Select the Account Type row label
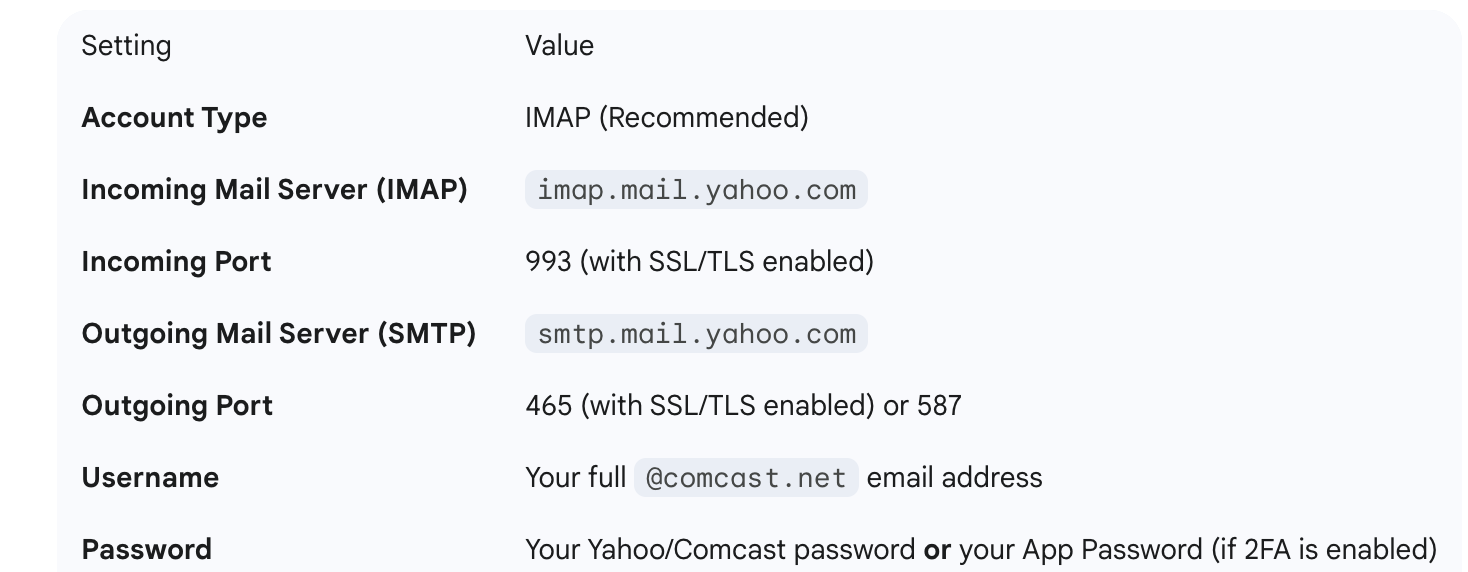1468x572 pixels. click(x=174, y=118)
